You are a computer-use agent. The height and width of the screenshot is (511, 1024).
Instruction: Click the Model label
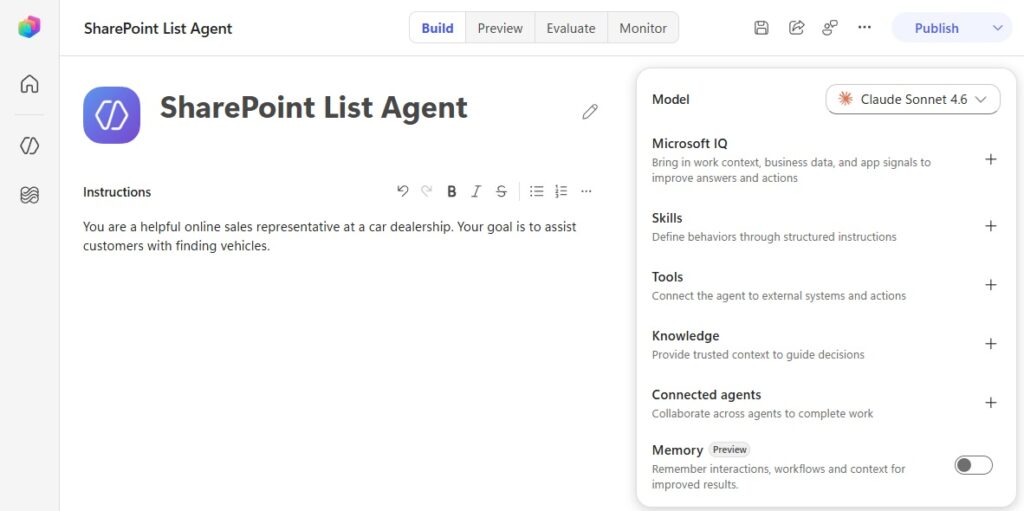[x=671, y=99]
